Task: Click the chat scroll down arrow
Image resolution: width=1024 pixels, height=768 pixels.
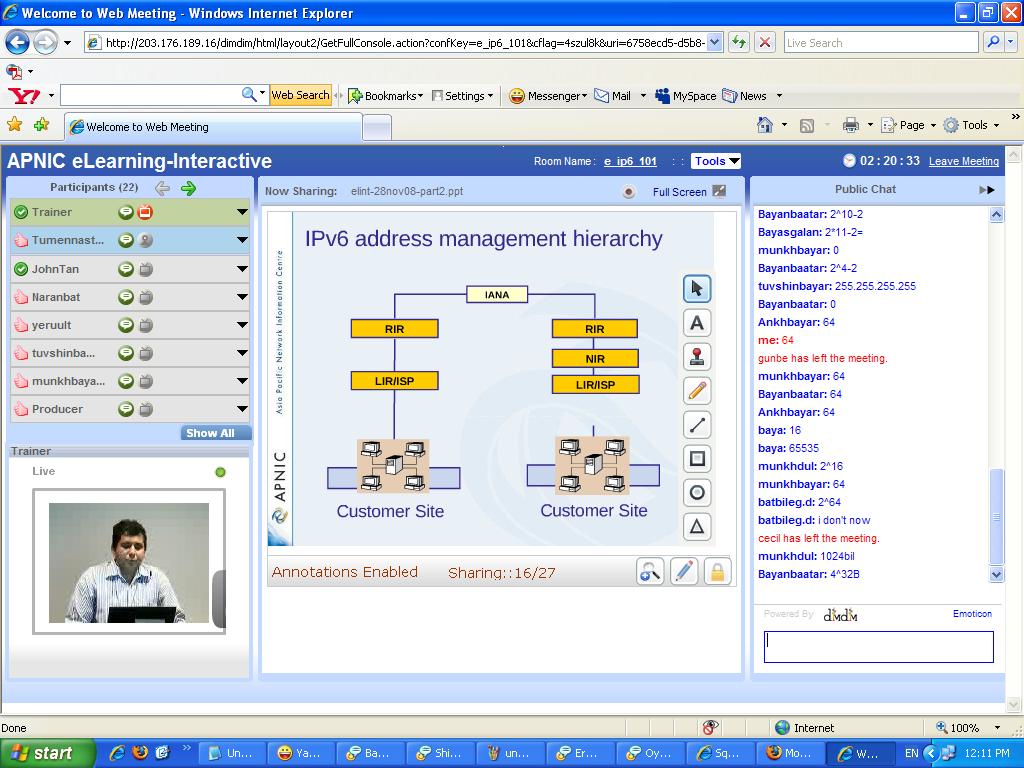Action: tap(996, 575)
